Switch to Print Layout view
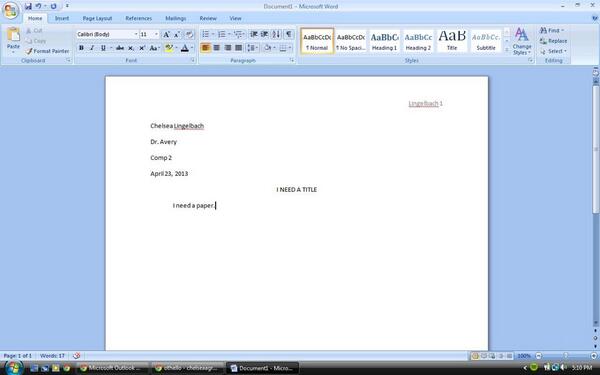Viewport: 600px width, 375px height. [x=475, y=356]
